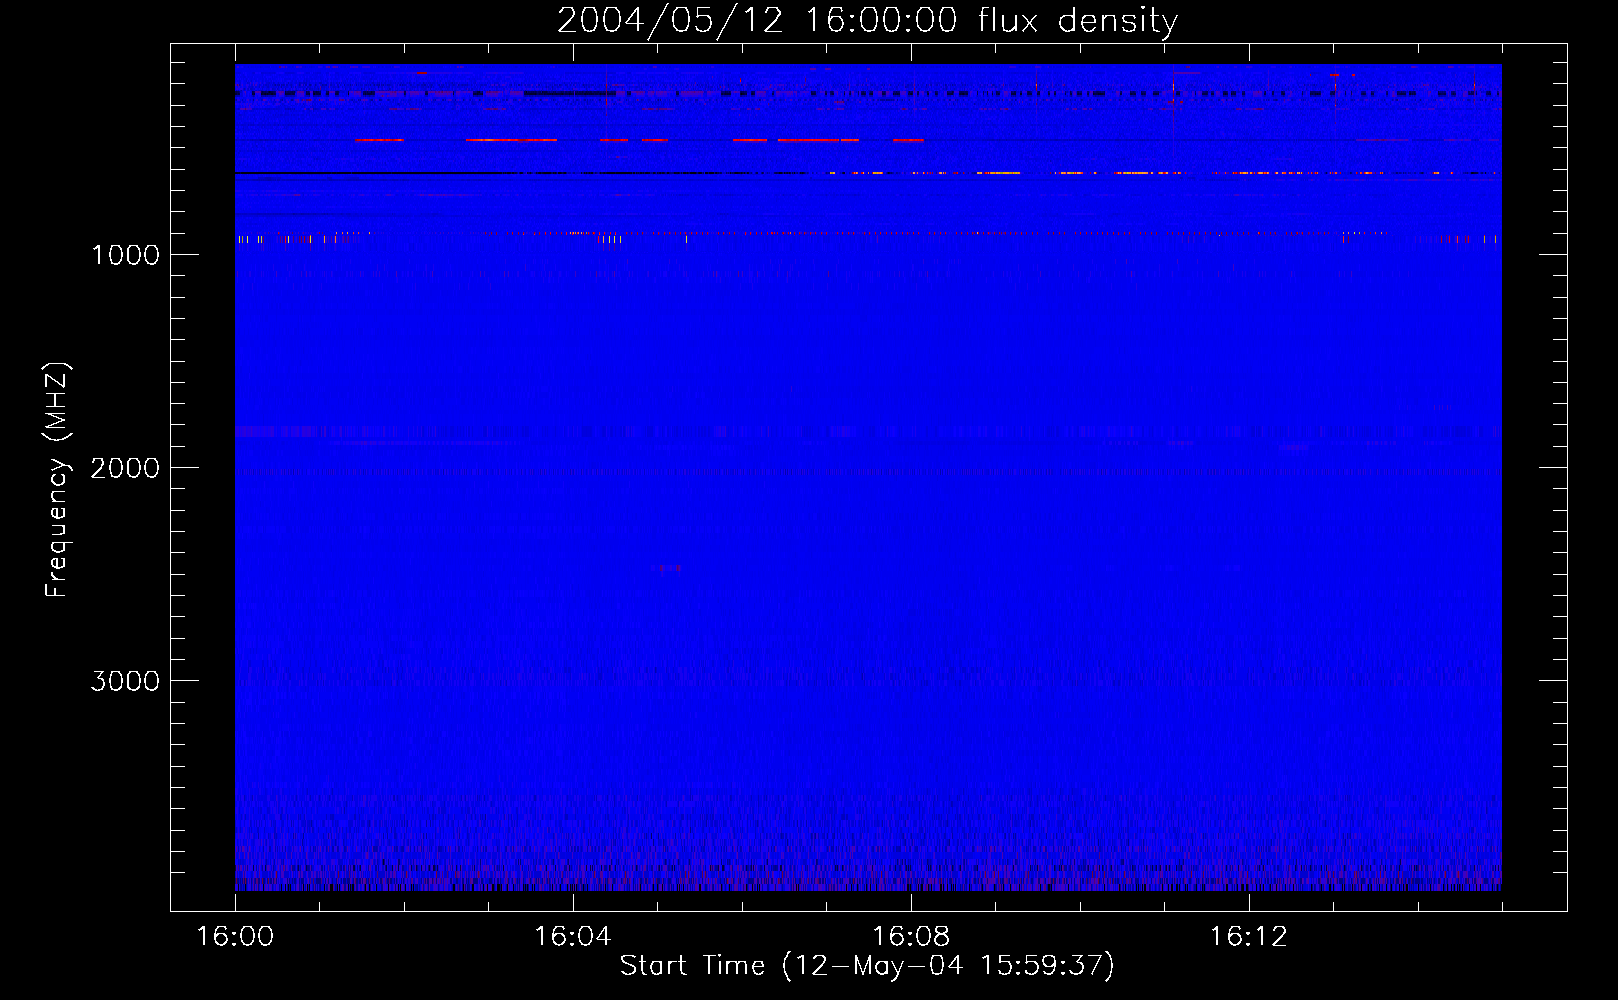
Task: Click the 16:00 time axis label
Action: click(235, 937)
